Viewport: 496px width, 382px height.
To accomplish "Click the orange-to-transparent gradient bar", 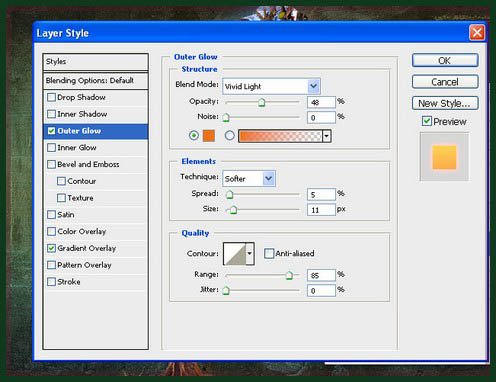I will pyautogui.click(x=280, y=136).
